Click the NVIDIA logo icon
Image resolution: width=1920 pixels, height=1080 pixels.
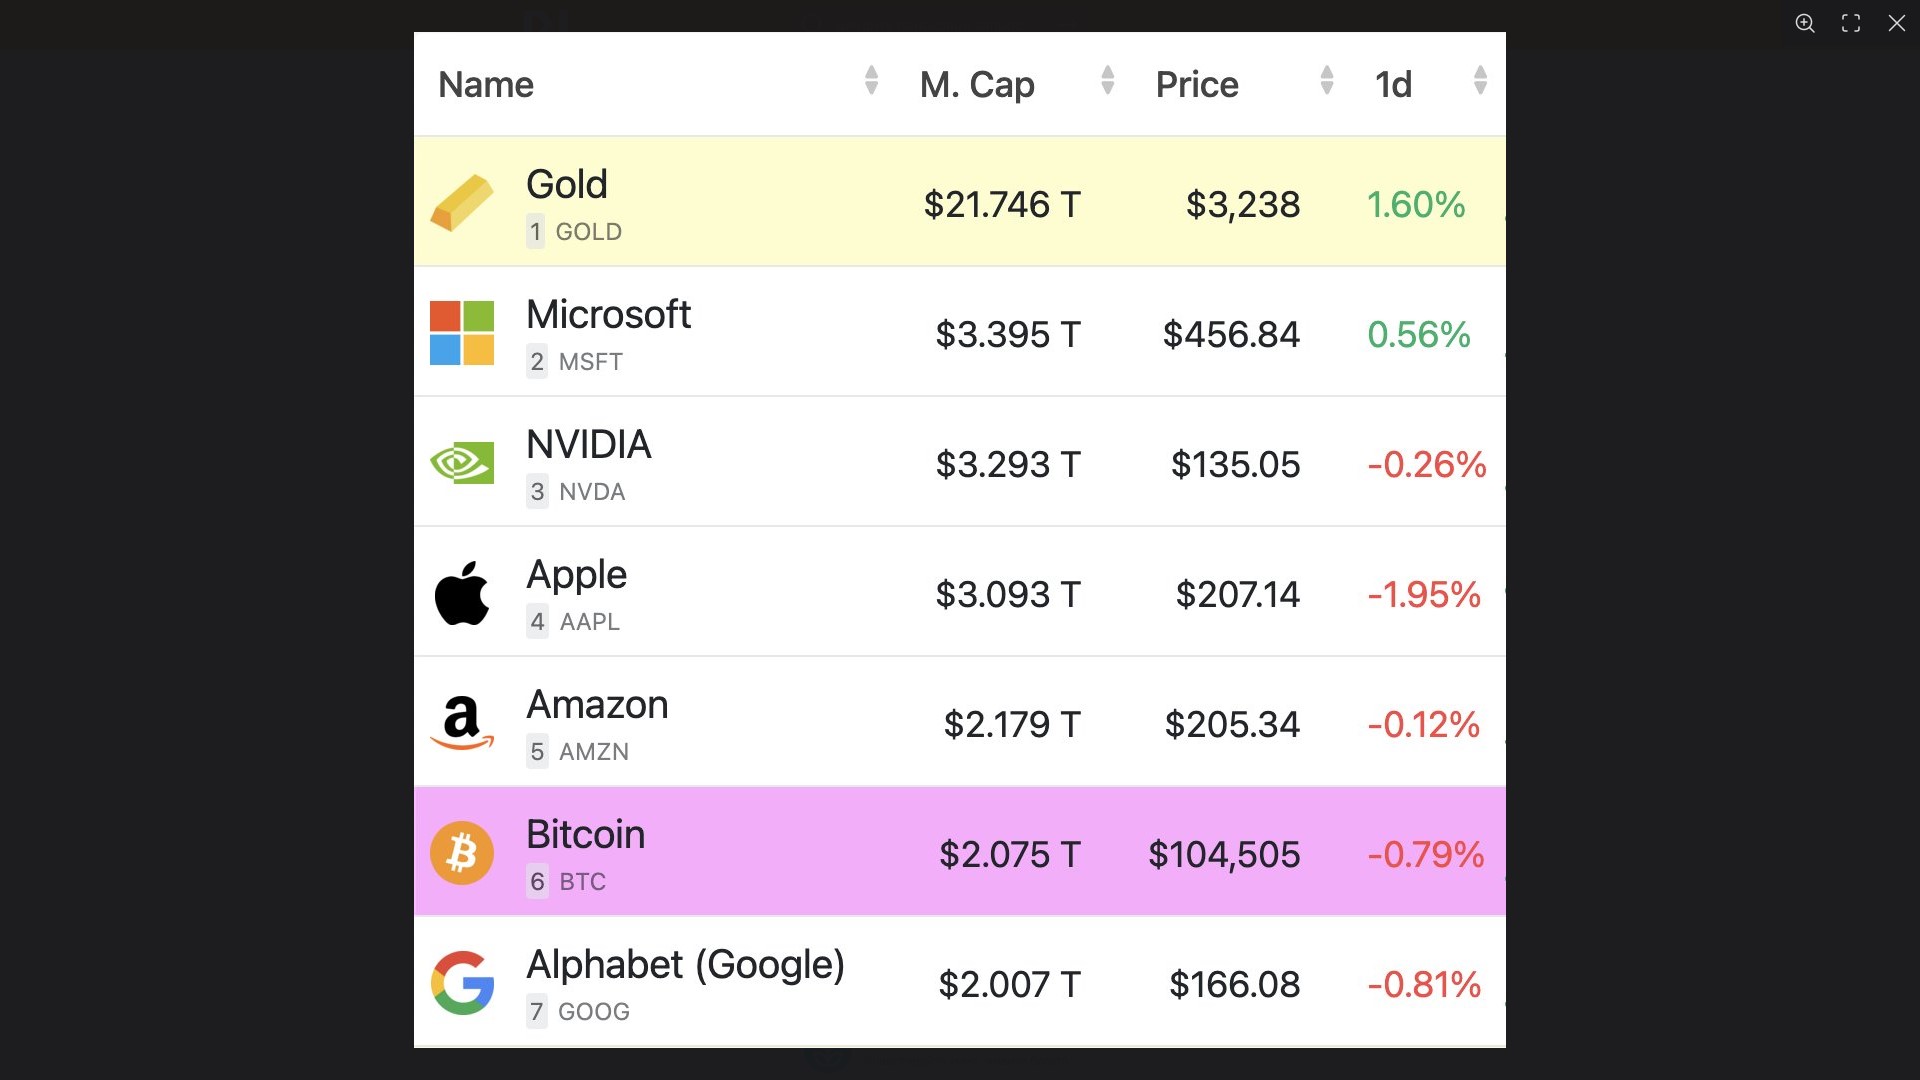click(x=462, y=463)
